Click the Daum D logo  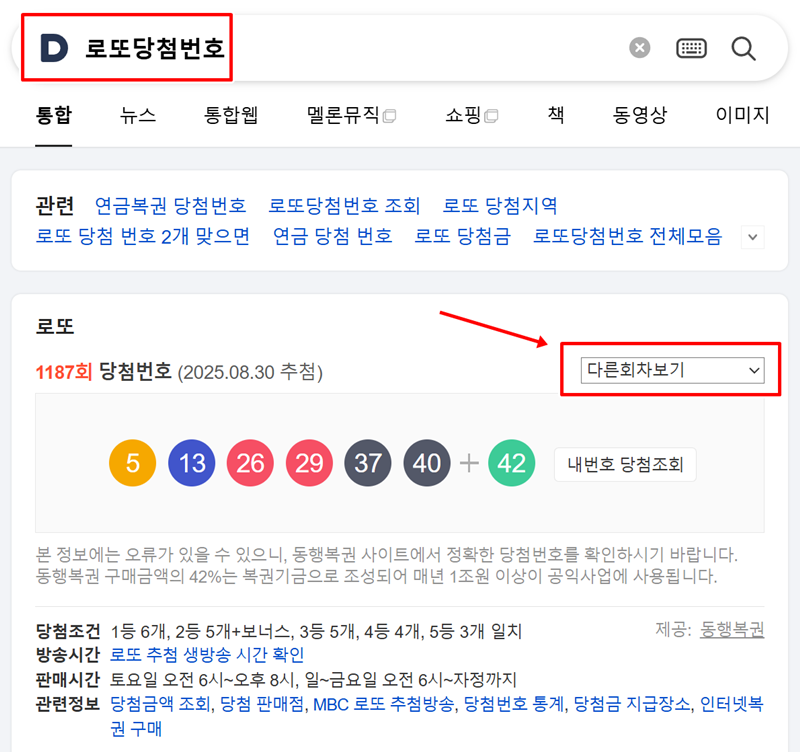[55, 48]
